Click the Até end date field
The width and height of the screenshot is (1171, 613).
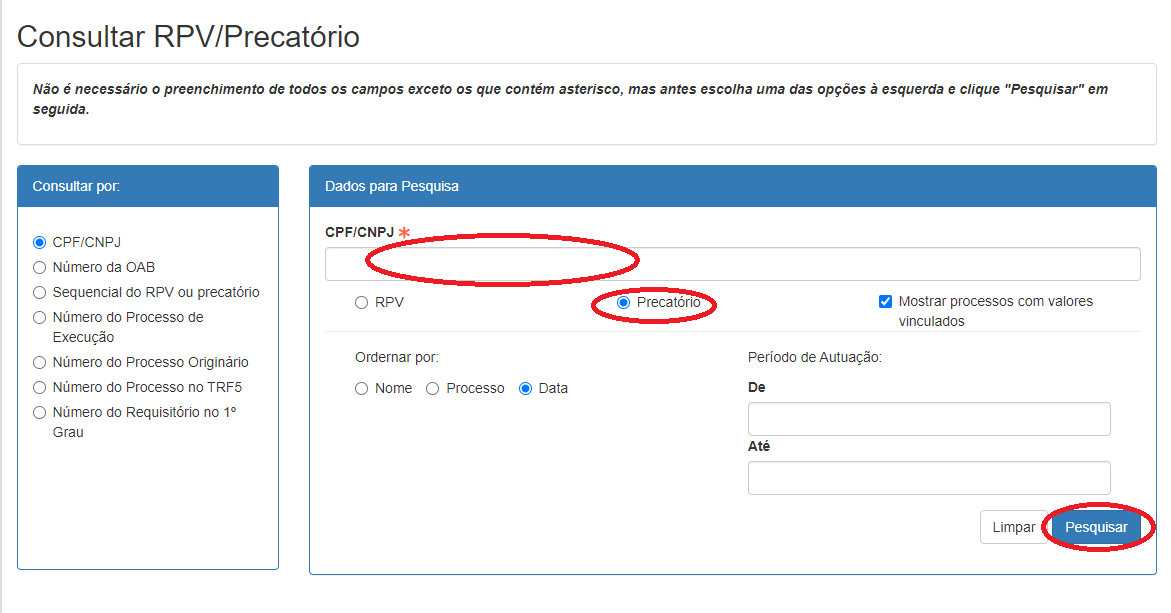928,478
